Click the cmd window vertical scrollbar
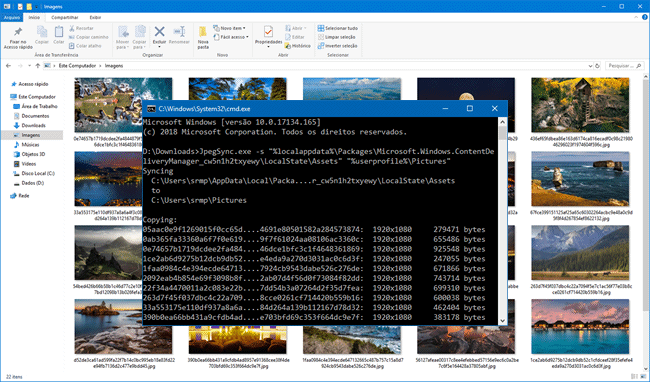 click(502, 221)
